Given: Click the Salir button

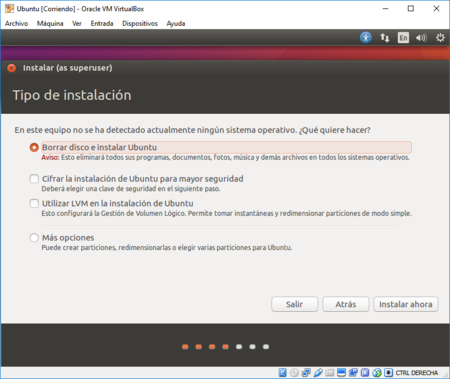Looking at the screenshot, I should [x=295, y=304].
